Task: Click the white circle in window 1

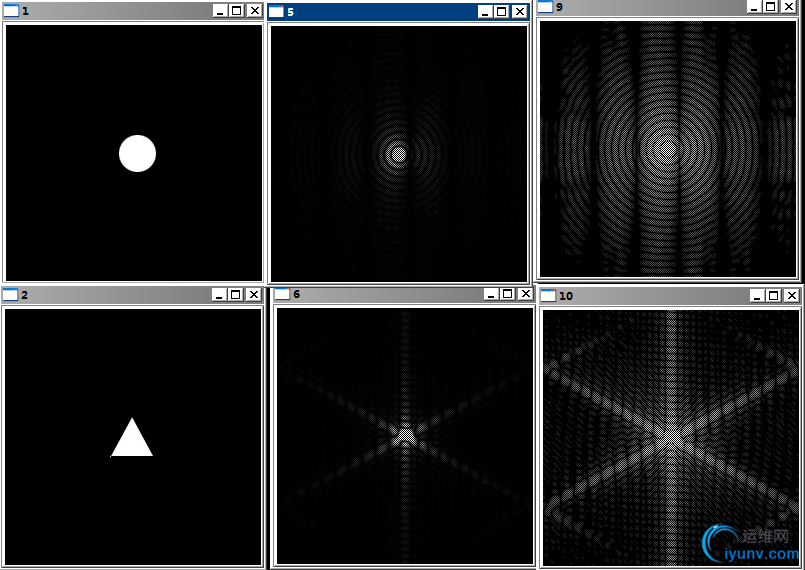Action: [x=138, y=154]
